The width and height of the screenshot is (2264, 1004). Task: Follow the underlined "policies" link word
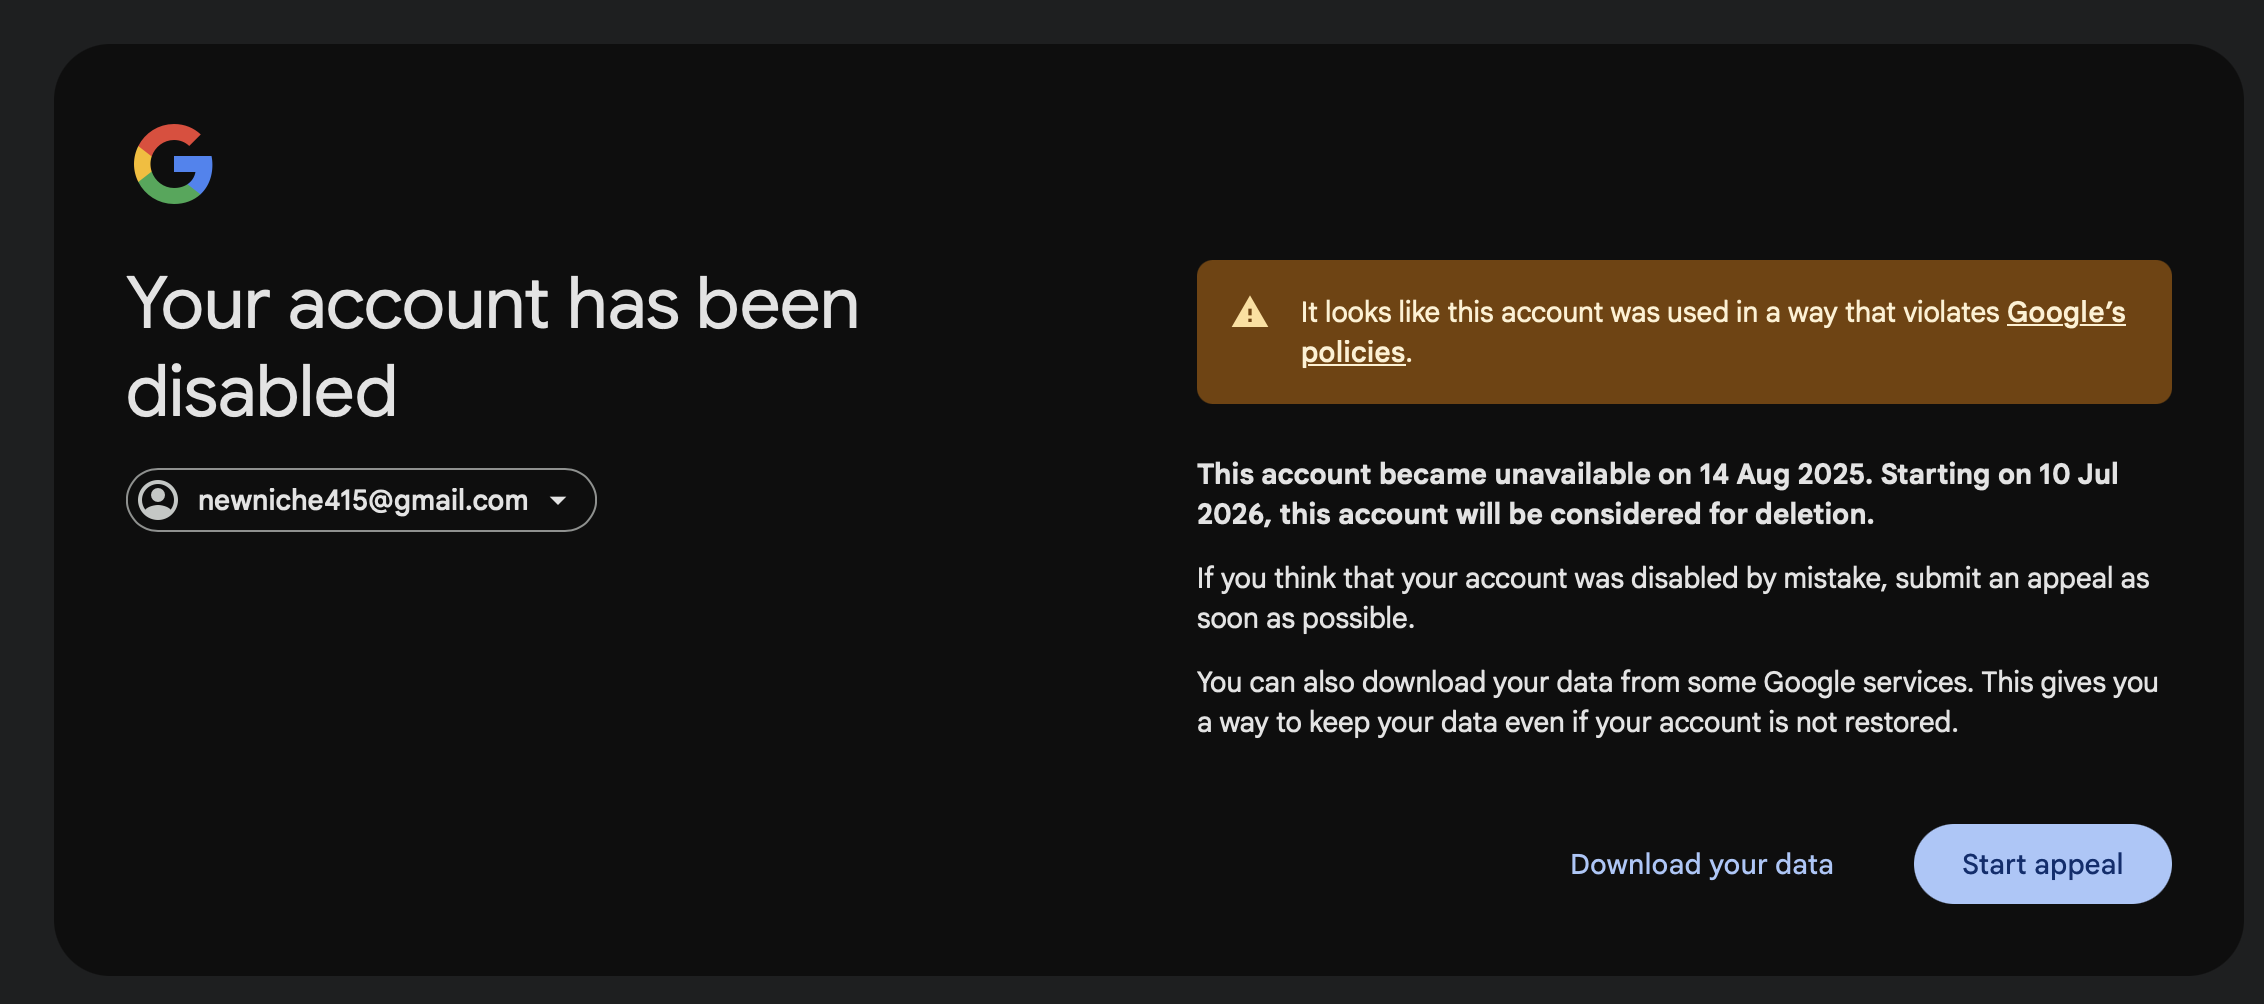click(x=1353, y=352)
